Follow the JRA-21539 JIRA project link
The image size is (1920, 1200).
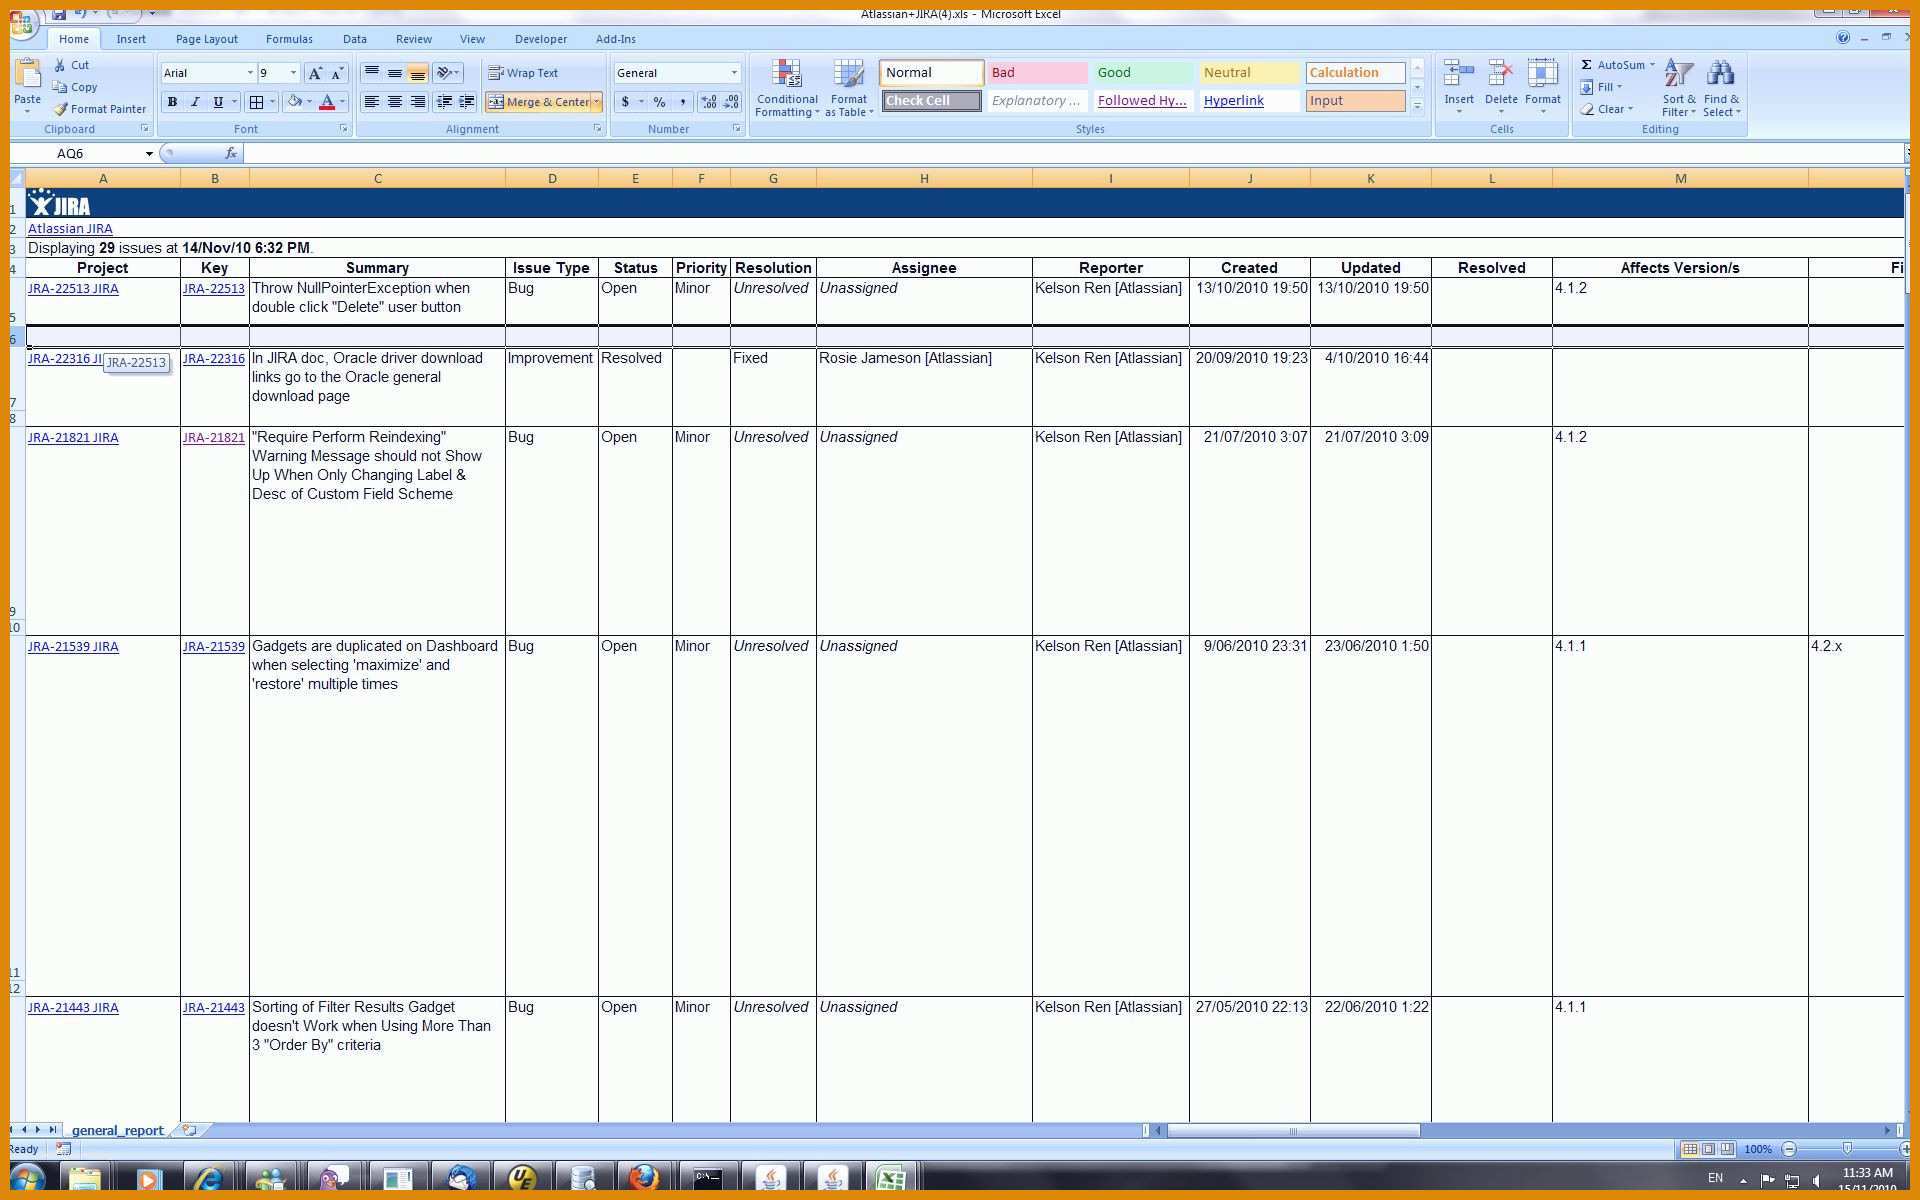pos(73,646)
